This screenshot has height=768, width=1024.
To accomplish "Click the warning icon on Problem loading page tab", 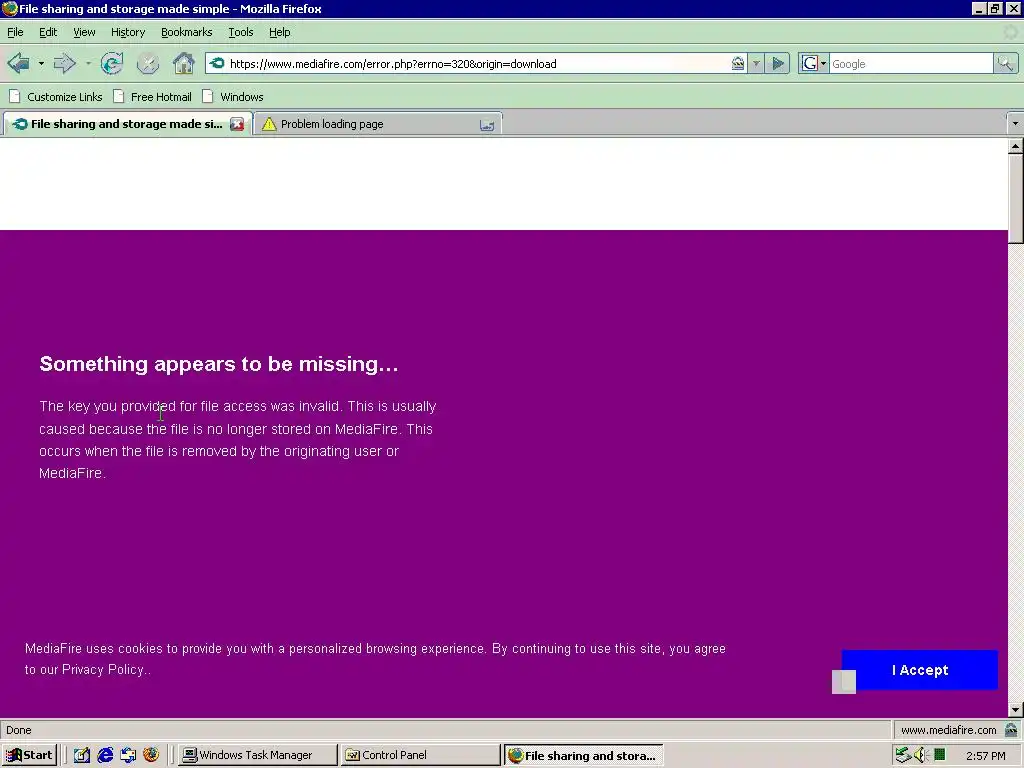I will (269, 124).
